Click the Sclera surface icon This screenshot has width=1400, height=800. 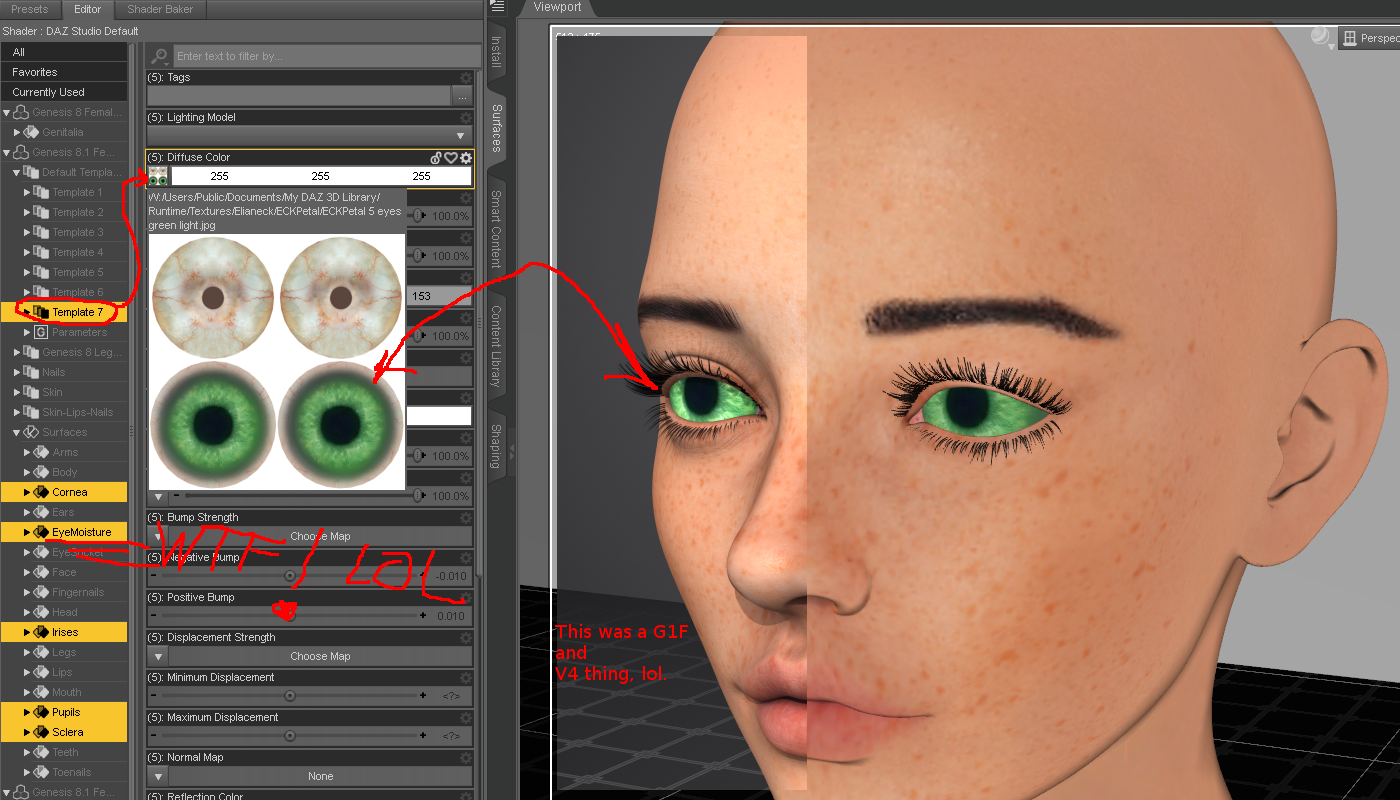click(41, 732)
